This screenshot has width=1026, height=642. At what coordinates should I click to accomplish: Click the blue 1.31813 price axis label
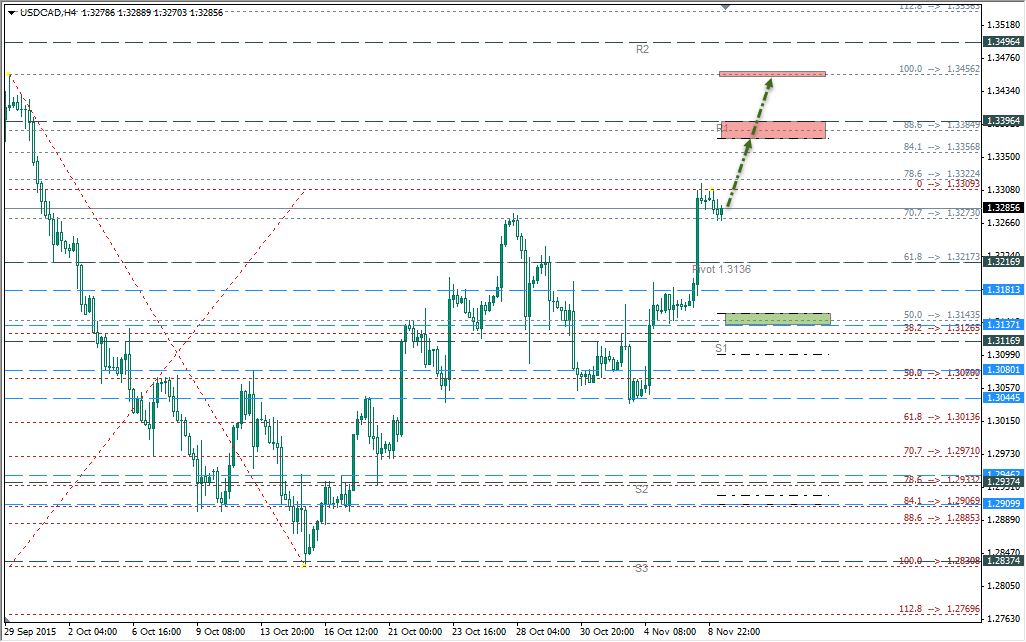1003,290
